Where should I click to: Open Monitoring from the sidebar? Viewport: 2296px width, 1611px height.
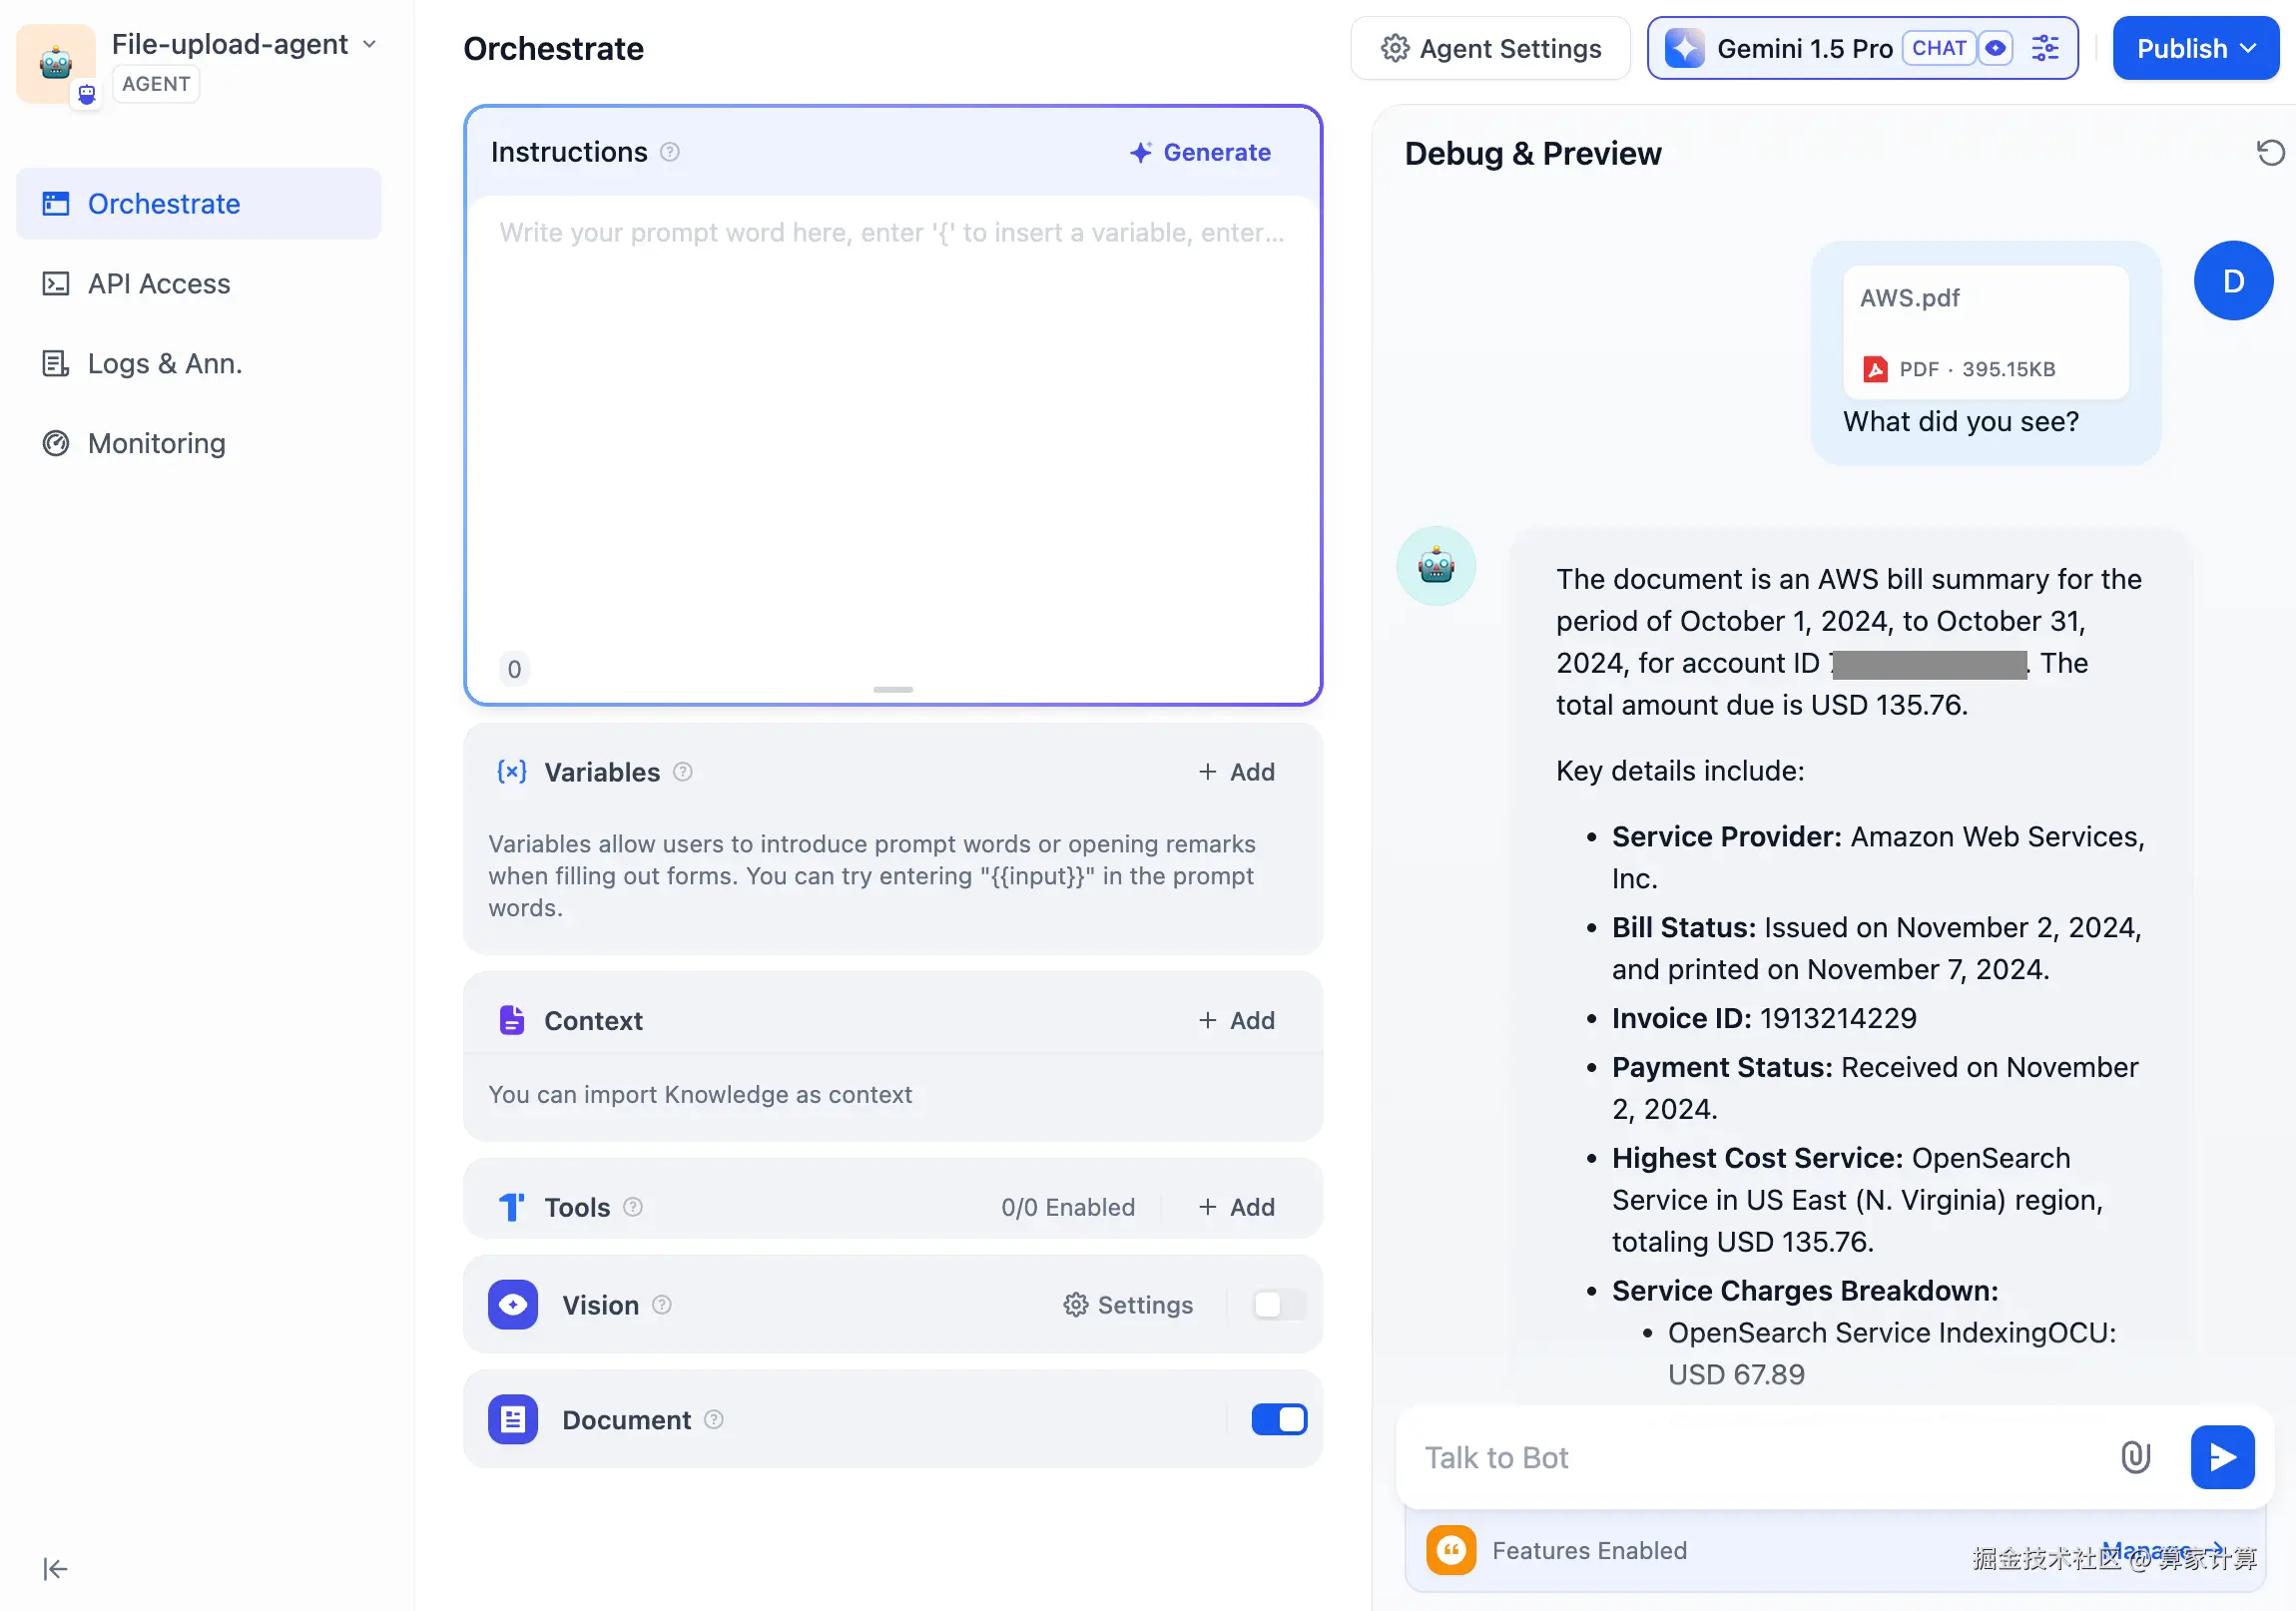[x=156, y=443]
